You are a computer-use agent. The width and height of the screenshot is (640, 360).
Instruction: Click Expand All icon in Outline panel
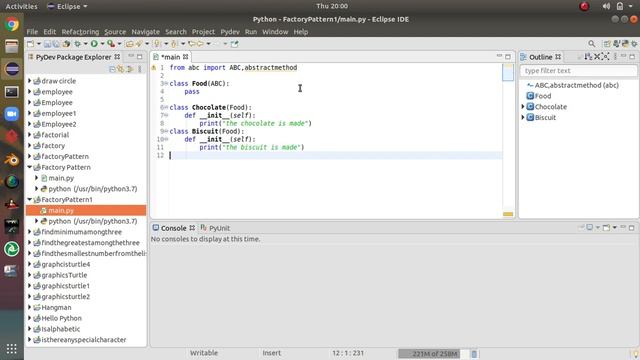point(606,57)
